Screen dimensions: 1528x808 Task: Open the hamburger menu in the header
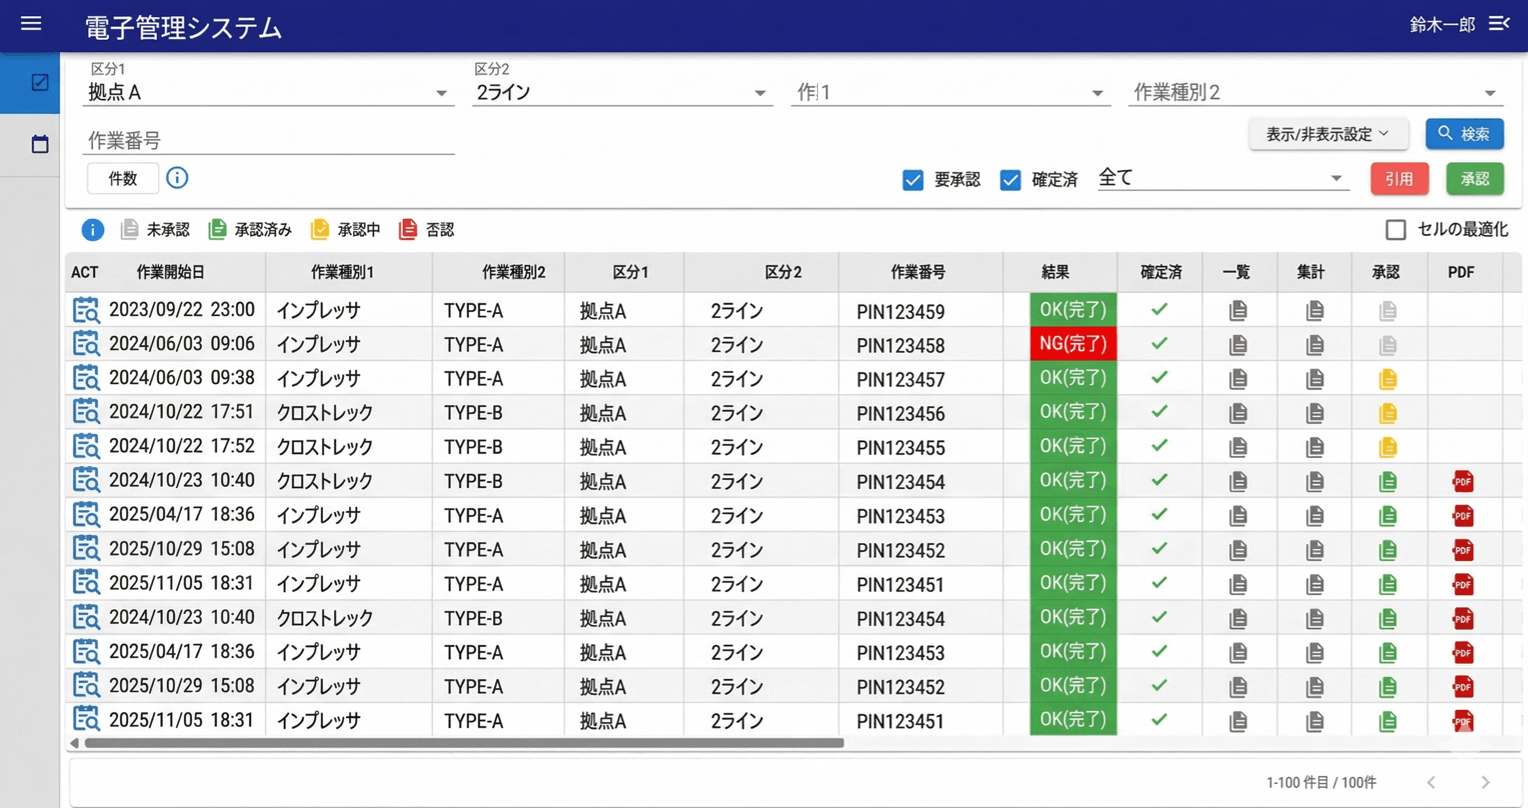click(31, 23)
